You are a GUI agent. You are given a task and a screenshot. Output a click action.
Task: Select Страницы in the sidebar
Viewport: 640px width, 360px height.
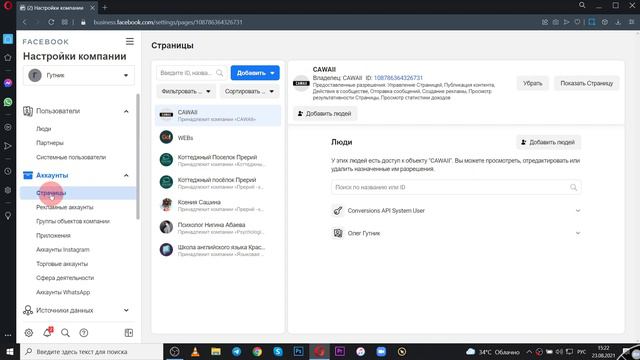[78, 193]
